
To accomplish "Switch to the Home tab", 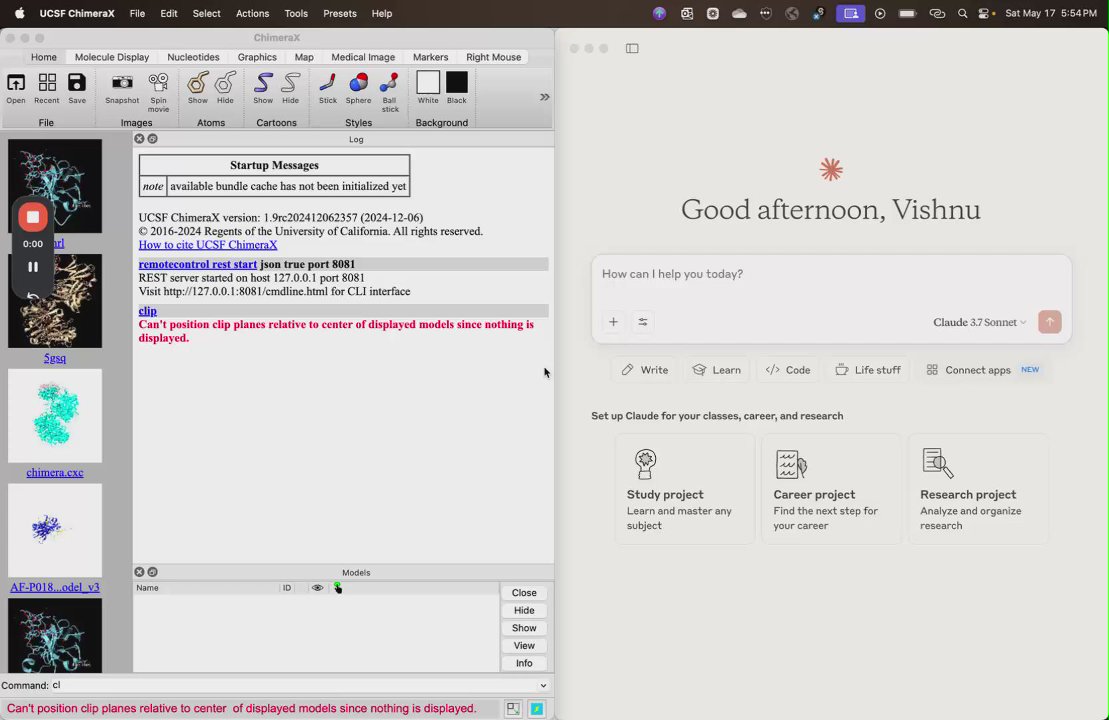I will tap(44, 57).
